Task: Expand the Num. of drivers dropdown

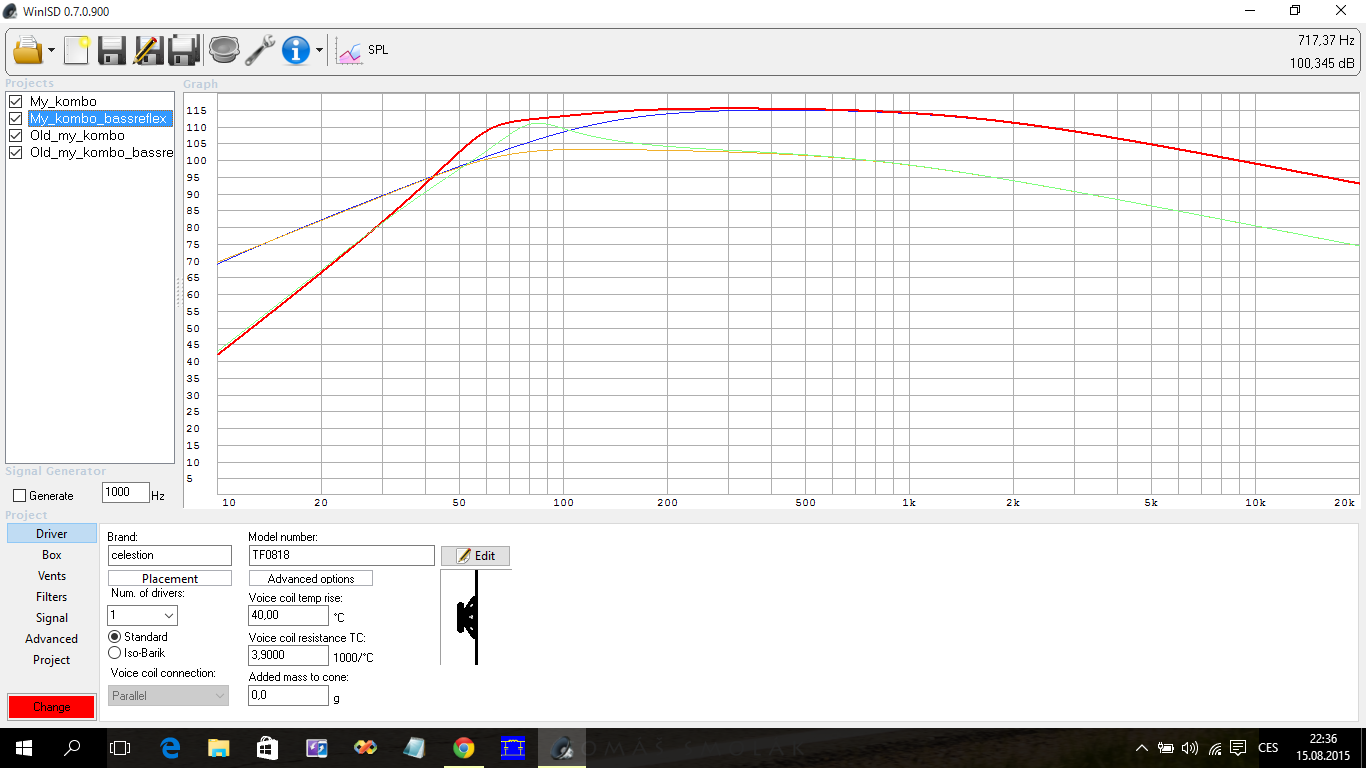Action: tap(168, 616)
